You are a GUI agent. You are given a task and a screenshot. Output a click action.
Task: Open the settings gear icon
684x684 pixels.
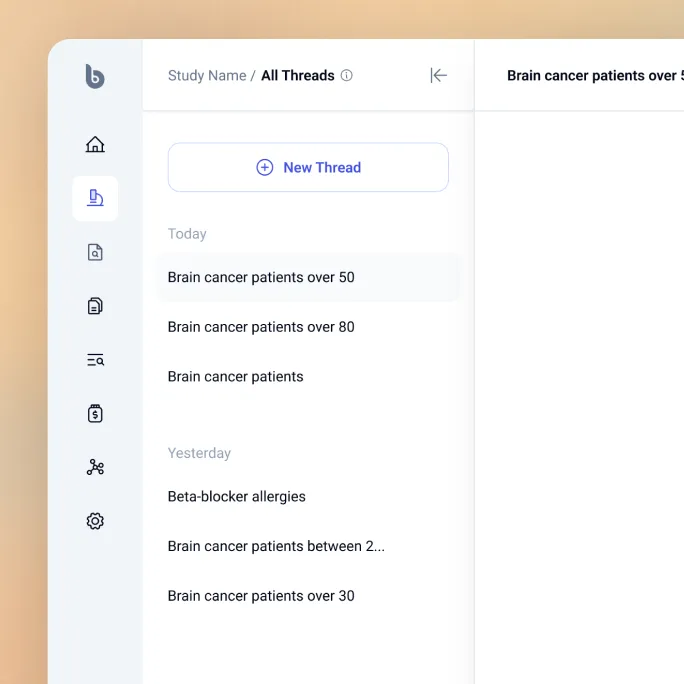click(x=95, y=521)
